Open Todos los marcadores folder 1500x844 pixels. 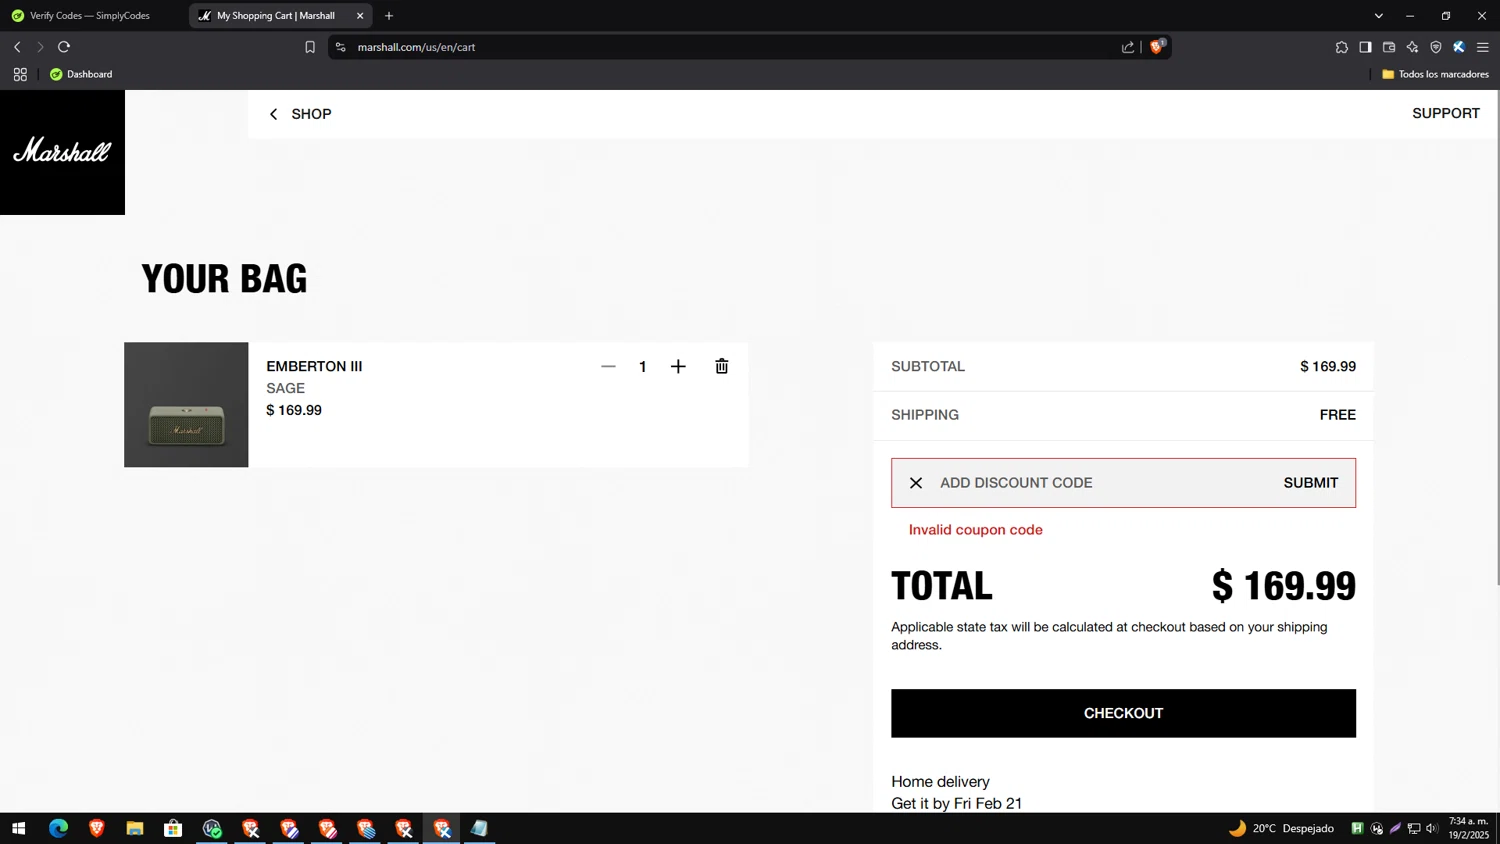(1435, 74)
